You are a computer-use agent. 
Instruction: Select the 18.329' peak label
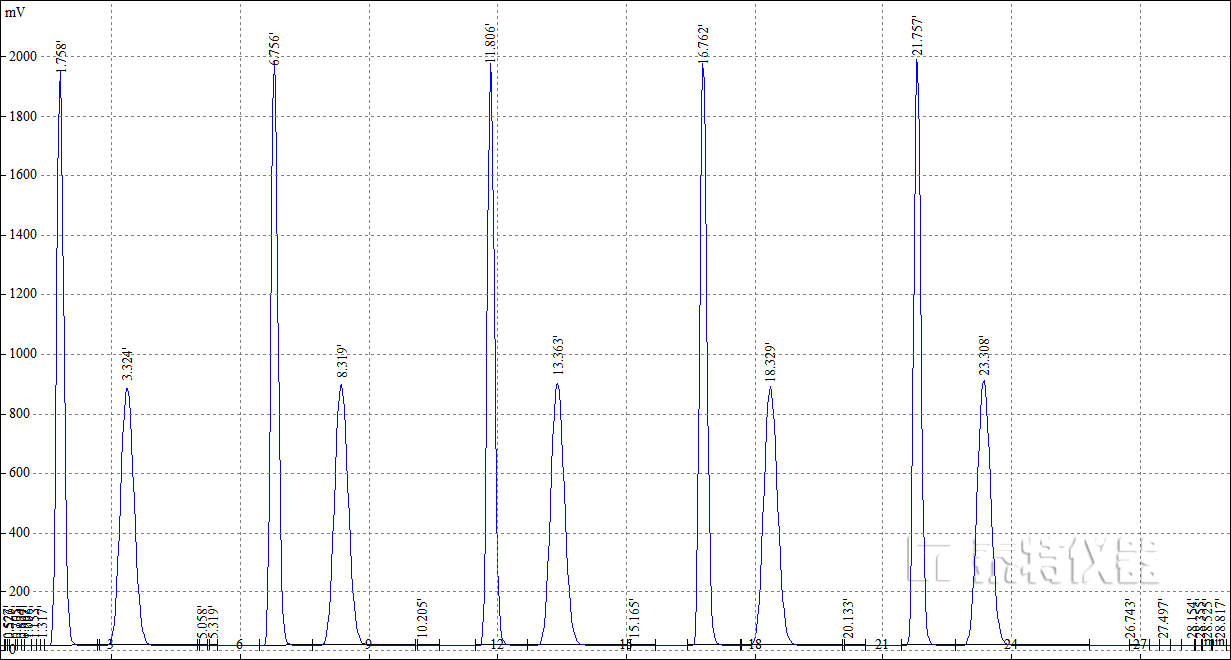point(770,361)
